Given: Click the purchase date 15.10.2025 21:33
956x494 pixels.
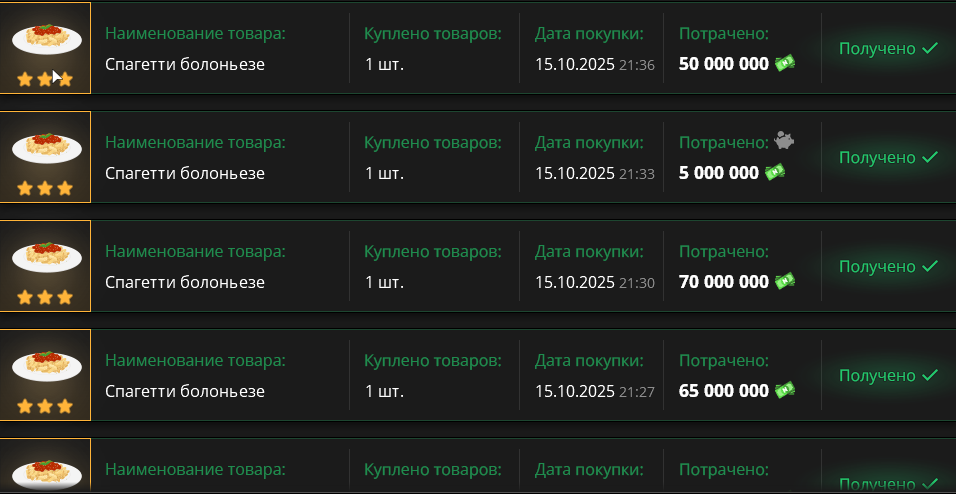Looking at the screenshot, I should point(594,173).
